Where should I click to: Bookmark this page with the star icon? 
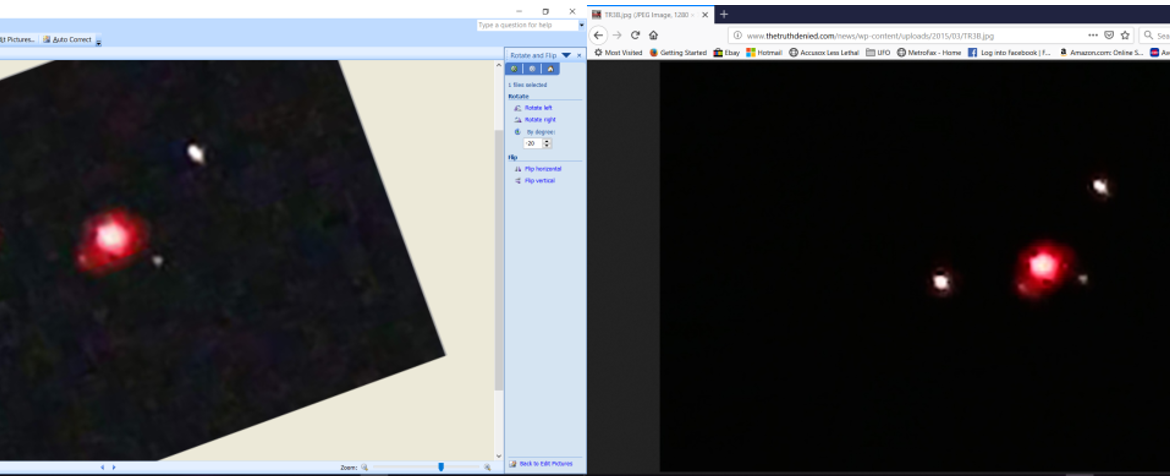coord(1124,35)
